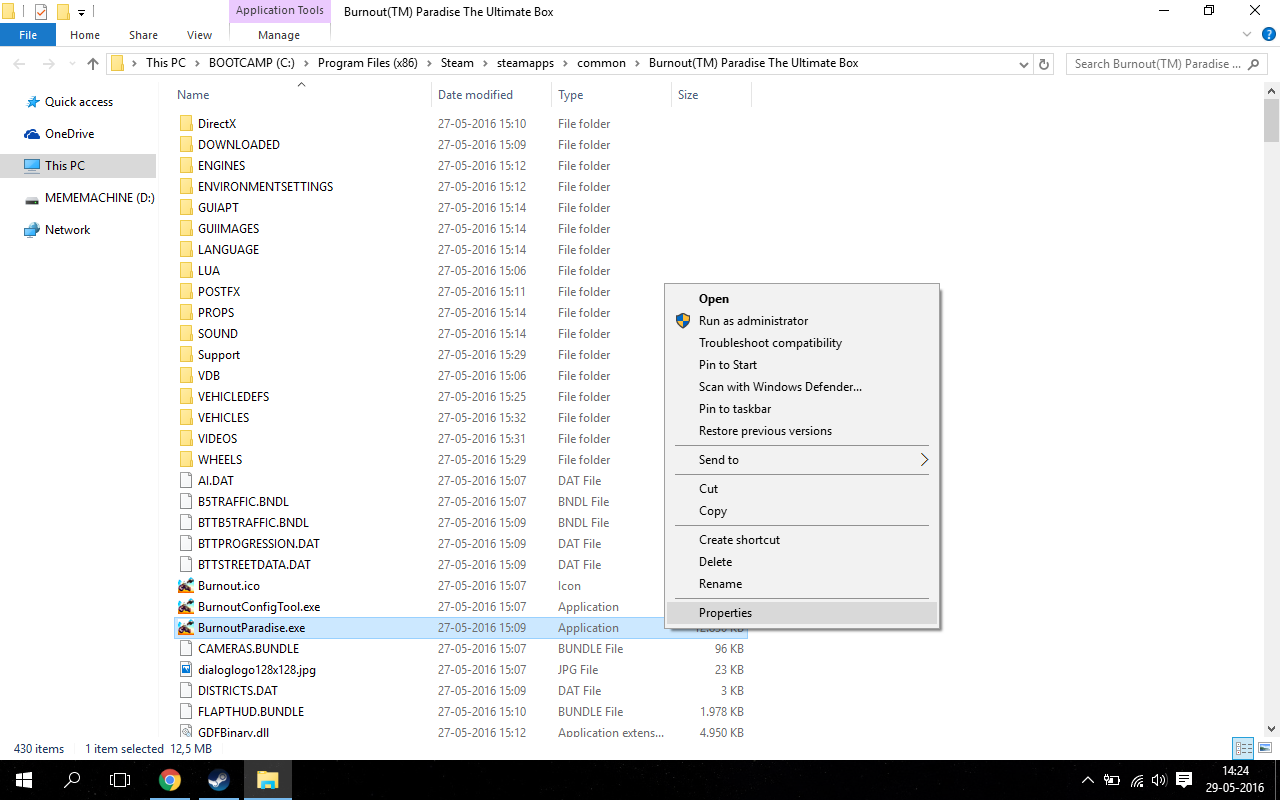
Task: Click the Refresh button in address bar
Action: pos(1044,63)
